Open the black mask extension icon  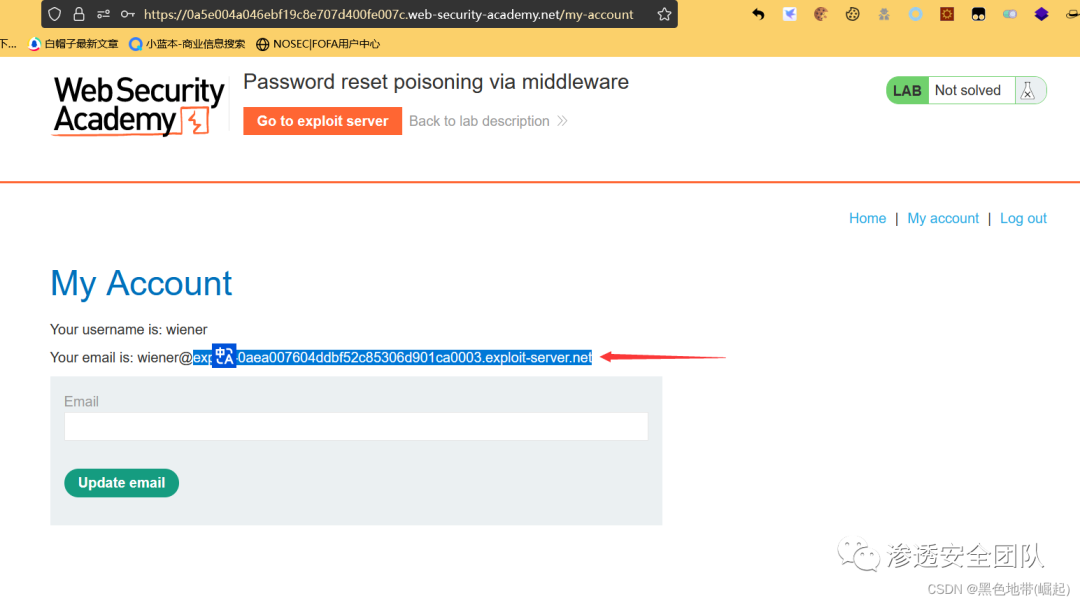(x=978, y=14)
